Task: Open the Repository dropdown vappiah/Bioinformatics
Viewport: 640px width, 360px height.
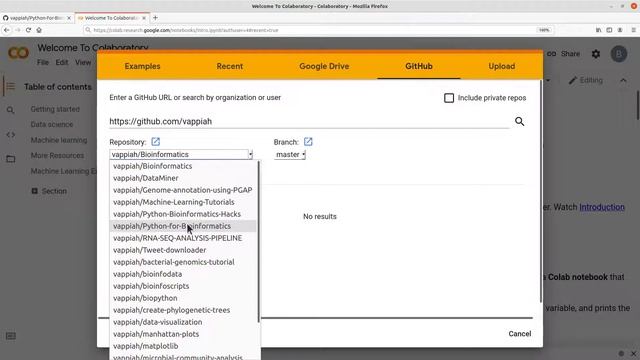Action: 181,154
